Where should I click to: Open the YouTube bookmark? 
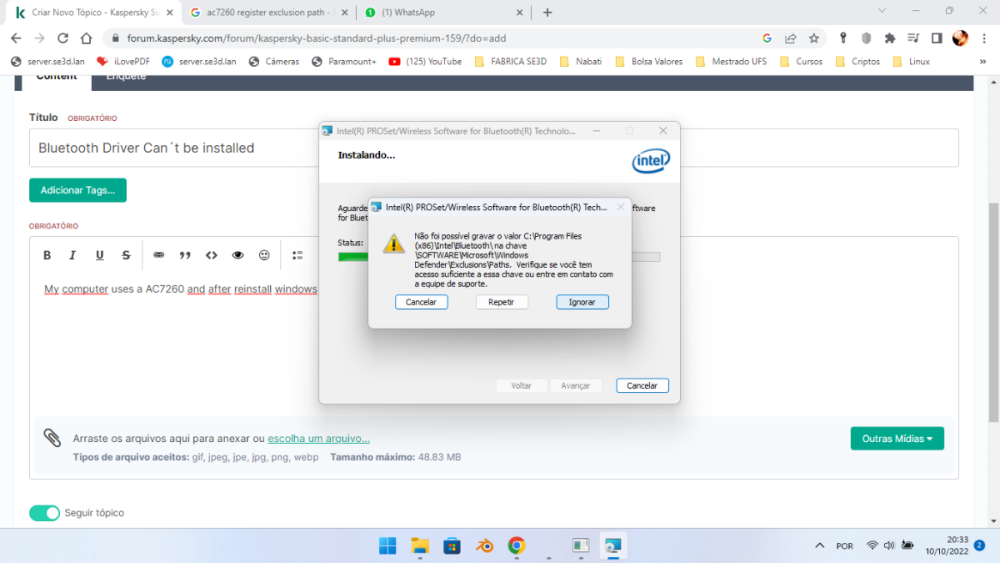pyautogui.click(x=425, y=62)
